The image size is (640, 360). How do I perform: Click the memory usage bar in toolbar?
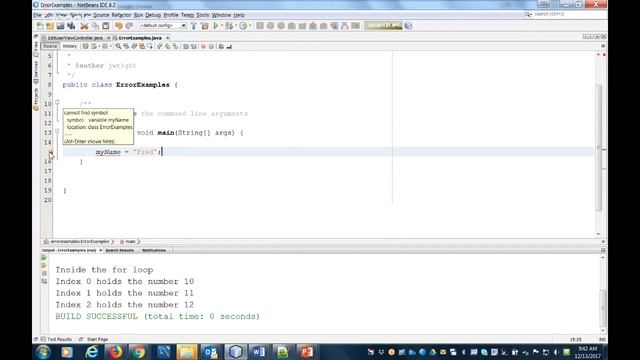tap(383, 26)
